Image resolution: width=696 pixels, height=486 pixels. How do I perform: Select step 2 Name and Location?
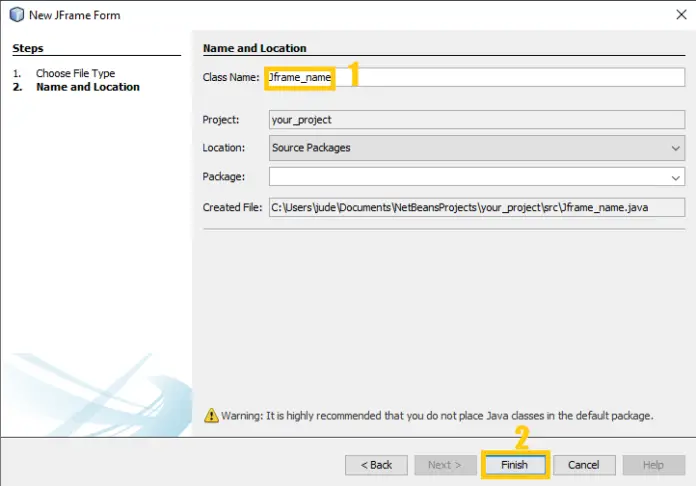click(87, 87)
